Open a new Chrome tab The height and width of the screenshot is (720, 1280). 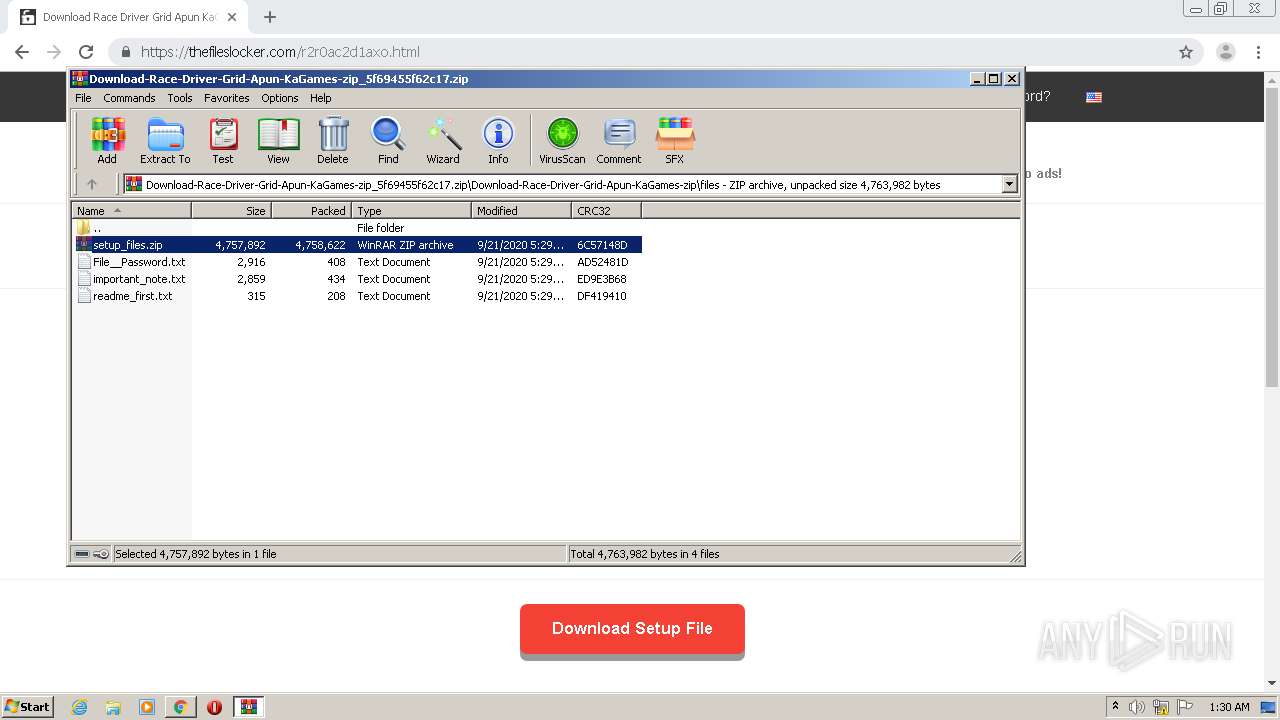[270, 17]
